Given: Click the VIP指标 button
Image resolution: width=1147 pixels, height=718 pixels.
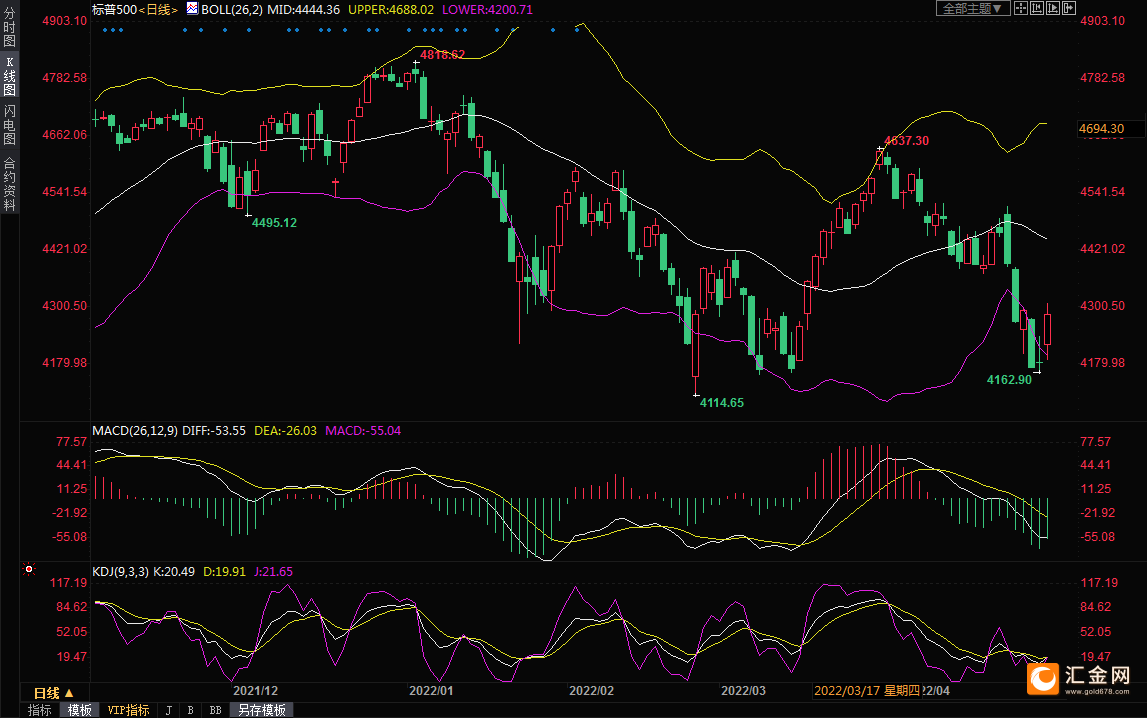Looking at the screenshot, I should (128, 710).
